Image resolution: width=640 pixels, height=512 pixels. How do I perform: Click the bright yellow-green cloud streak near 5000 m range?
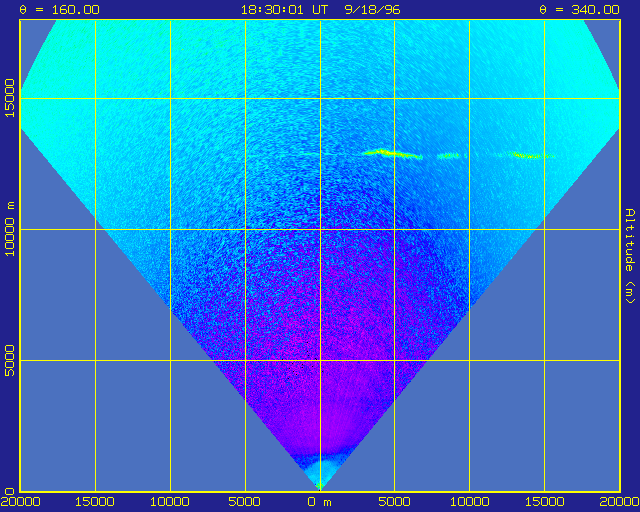tap(393, 154)
